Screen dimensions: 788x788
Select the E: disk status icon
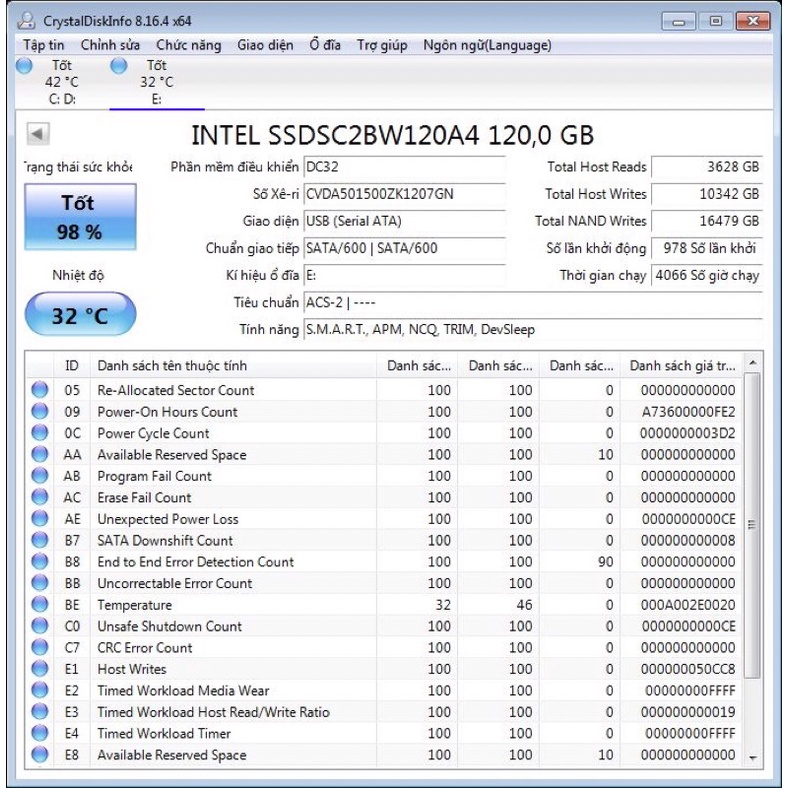pyautogui.click(x=120, y=66)
